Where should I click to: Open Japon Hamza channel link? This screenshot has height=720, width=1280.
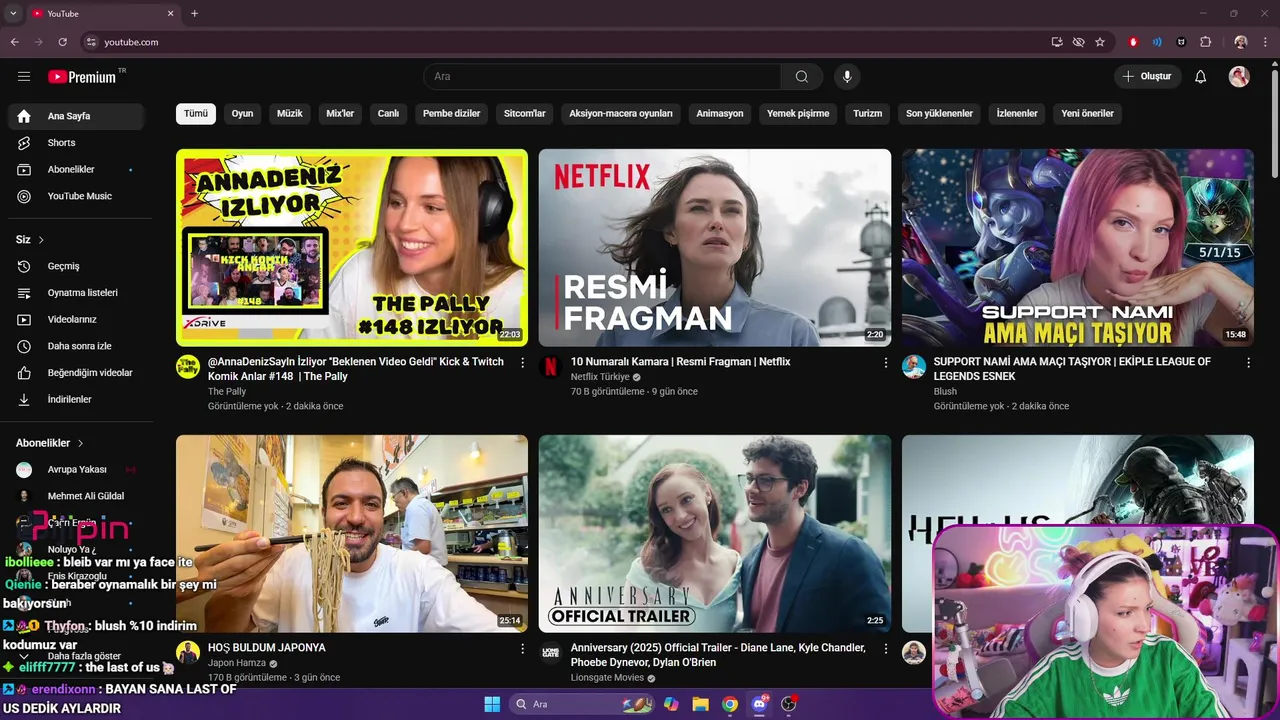(x=236, y=663)
